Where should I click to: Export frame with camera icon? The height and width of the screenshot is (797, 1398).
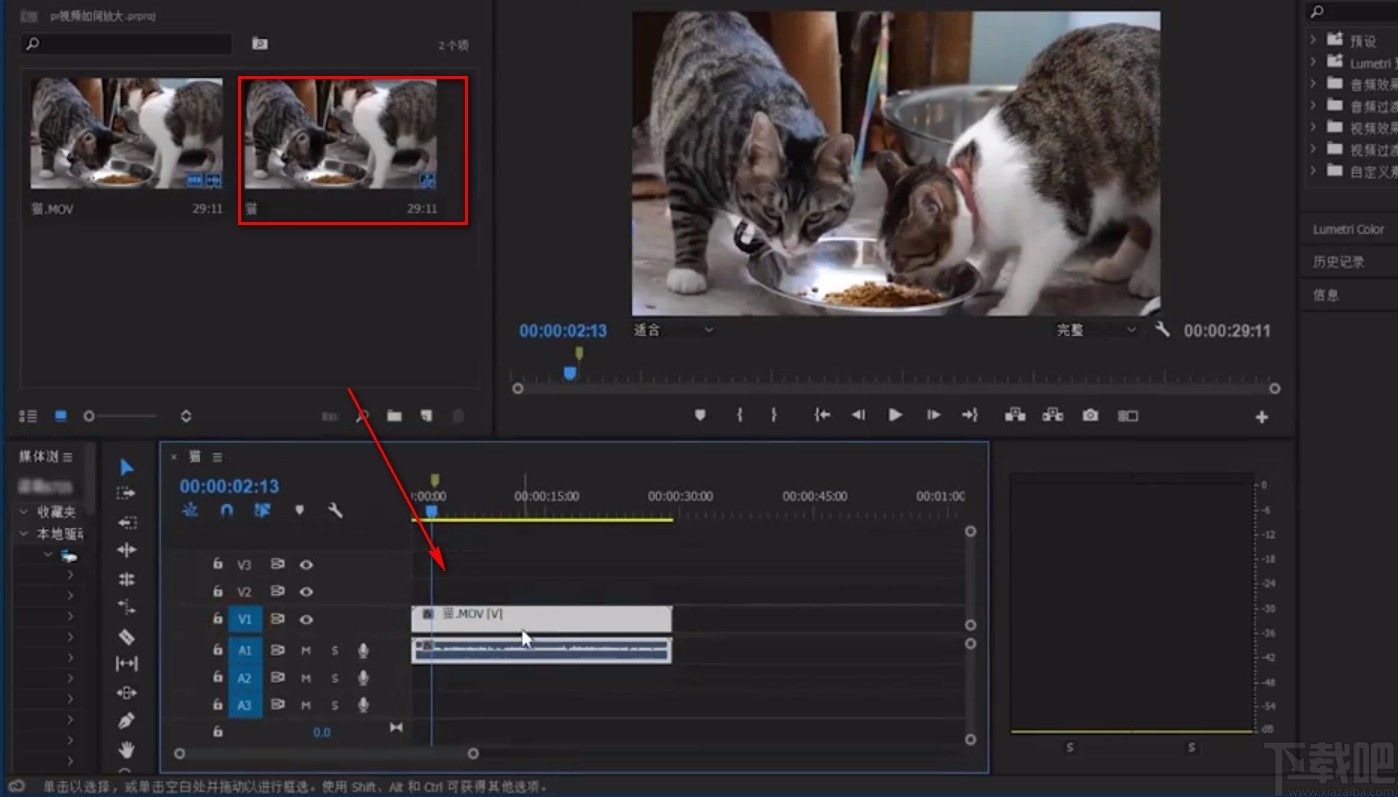(1090, 415)
